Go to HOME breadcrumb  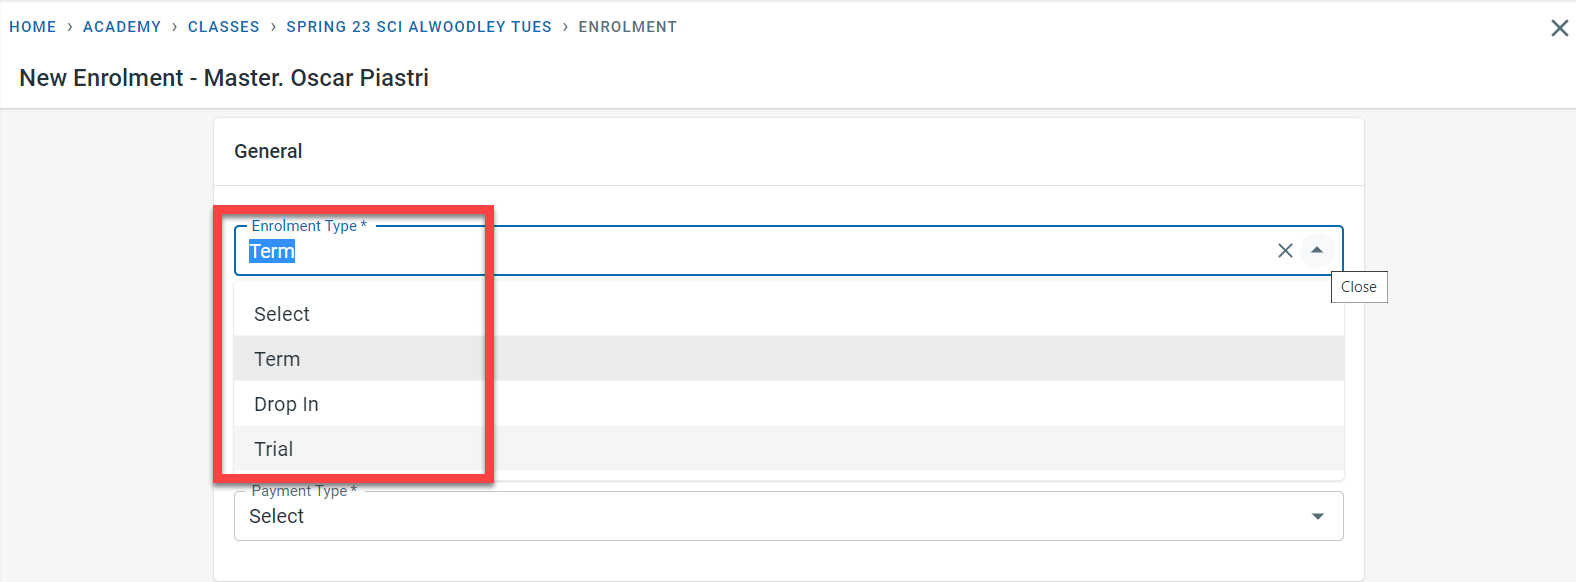[x=33, y=27]
